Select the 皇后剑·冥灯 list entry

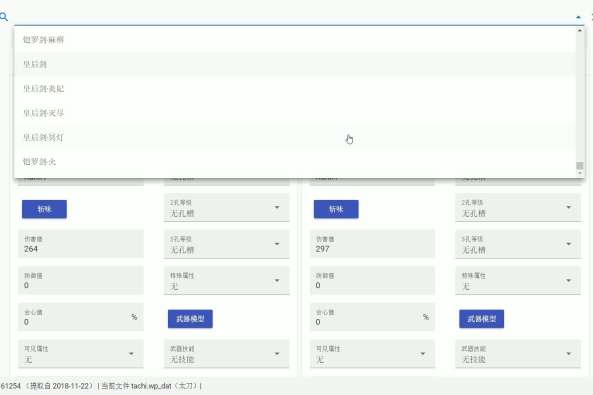click(x=295, y=137)
